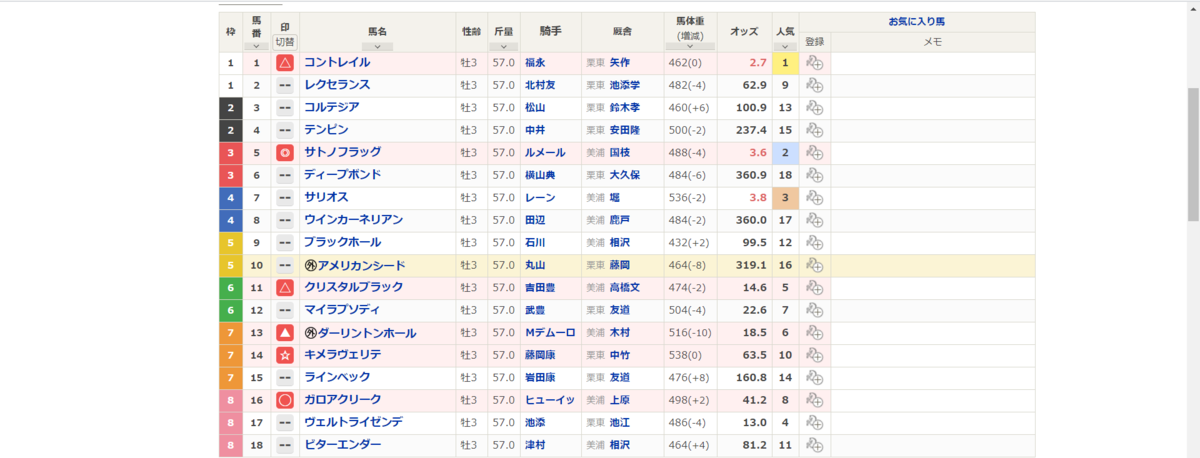The width and height of the screenshot is (1200, 458).
Task: Add アメリカンシード to favorites
Action: pos(814,266)
